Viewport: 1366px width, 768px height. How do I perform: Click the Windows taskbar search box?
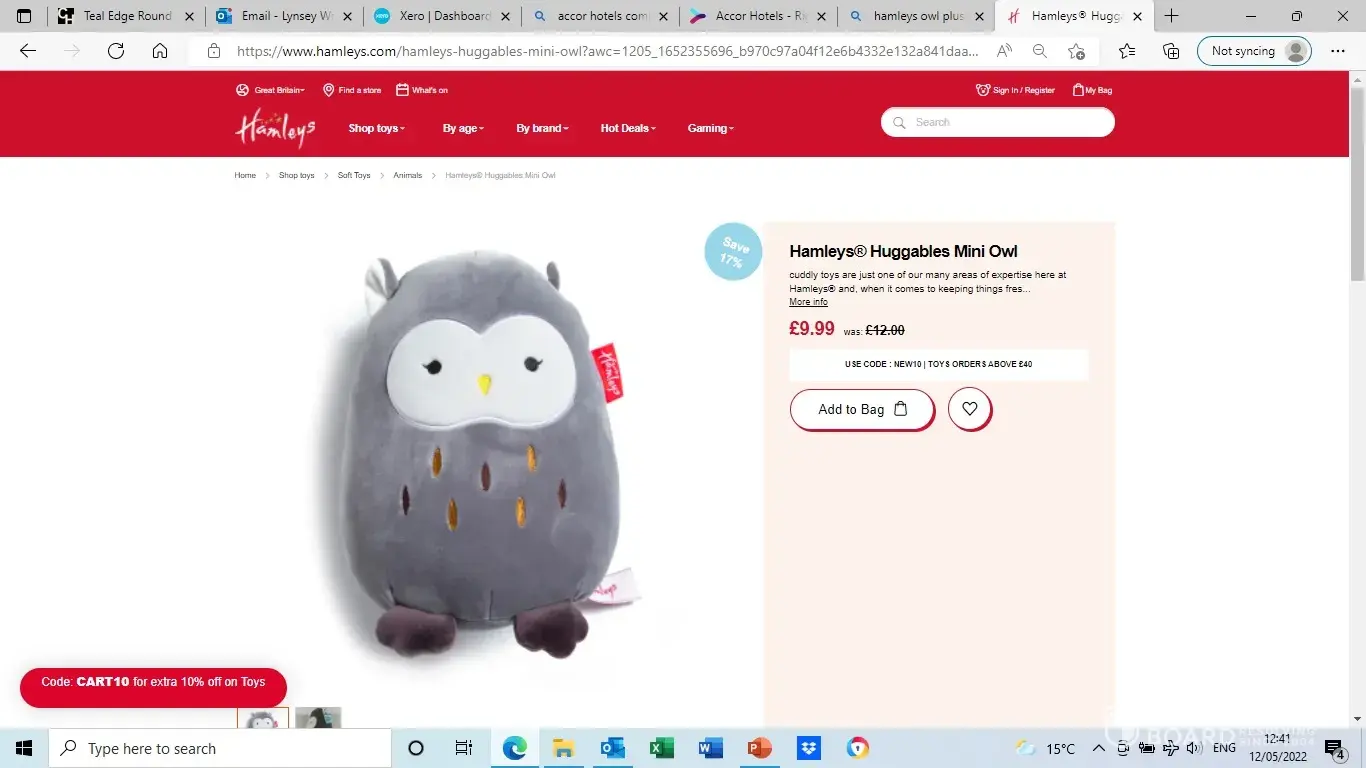[220, 748]
